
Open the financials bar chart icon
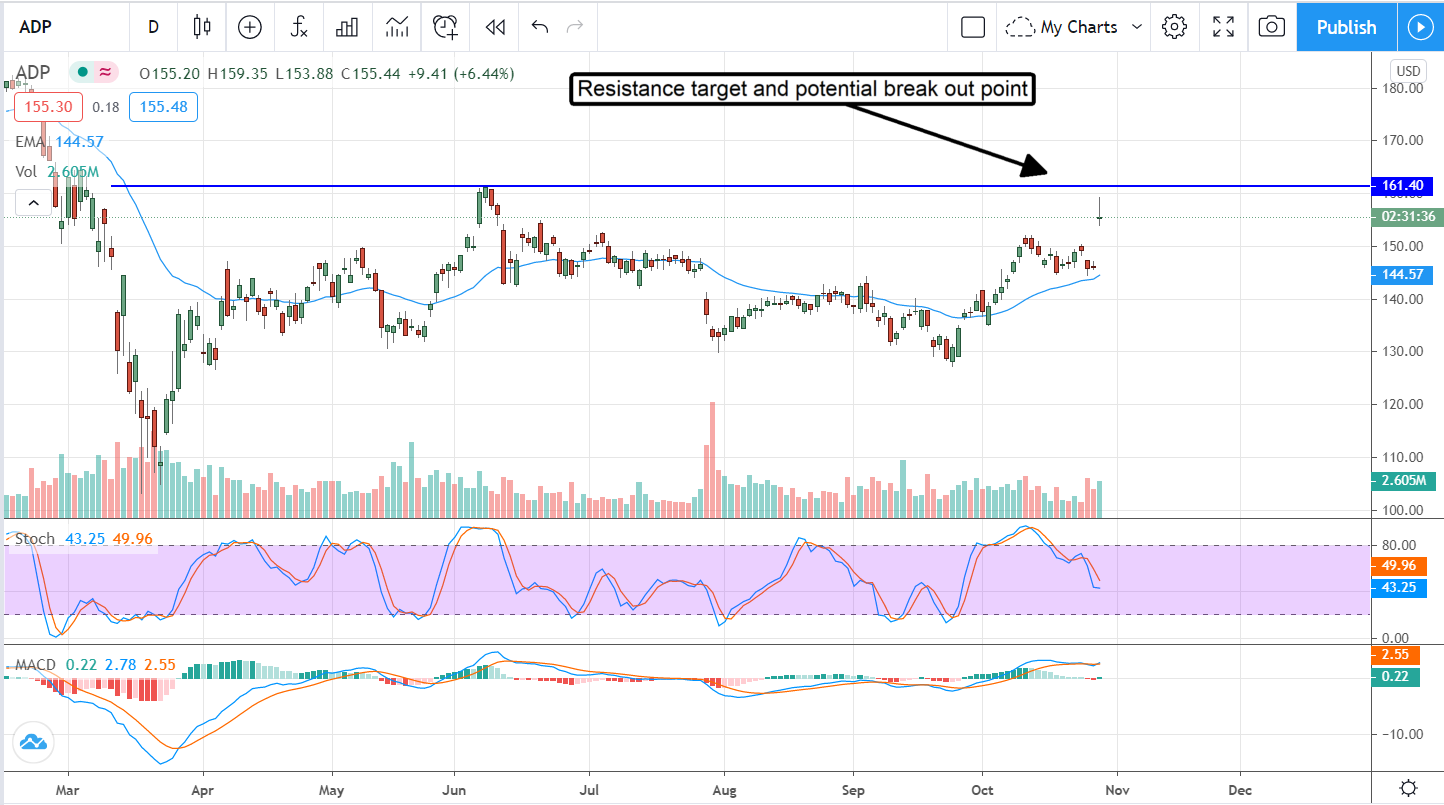(347, 27)
